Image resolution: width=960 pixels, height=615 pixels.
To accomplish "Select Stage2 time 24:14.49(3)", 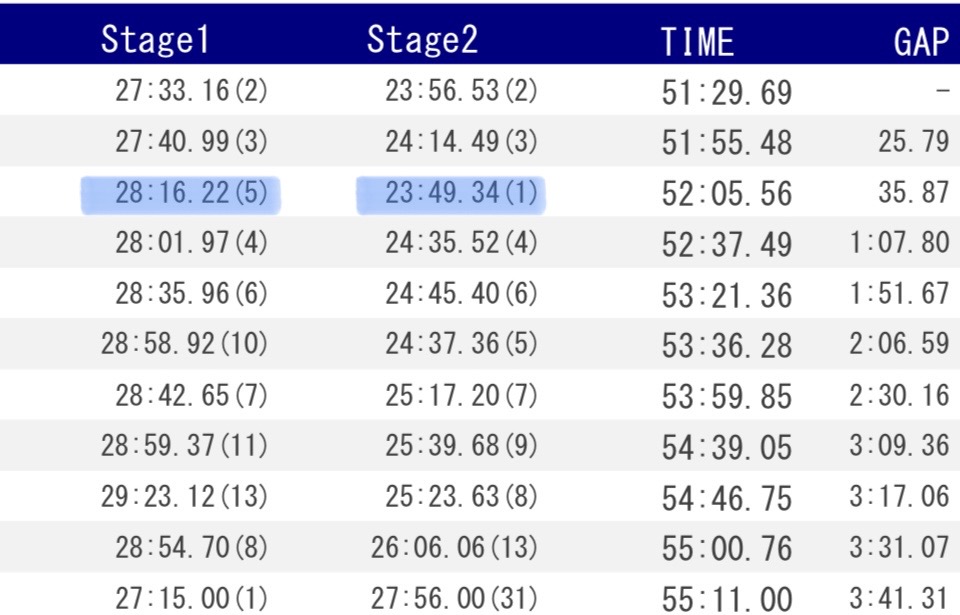I will pyautogui.click(x=461, y=142).
